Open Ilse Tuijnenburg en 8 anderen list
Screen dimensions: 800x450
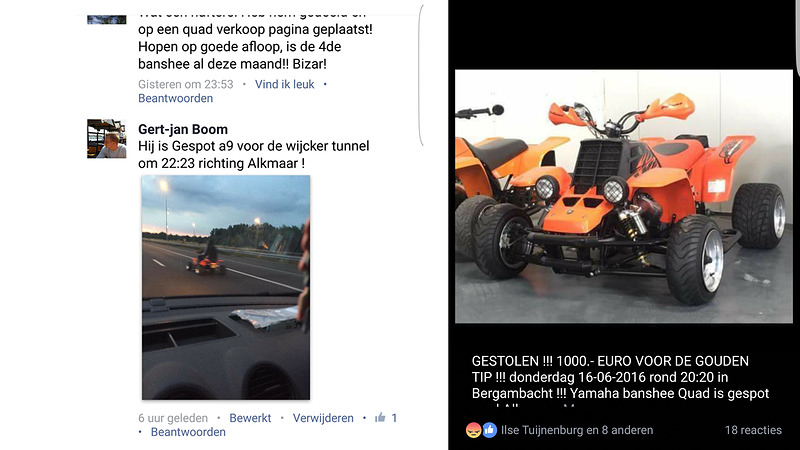pyautogui.click(x=577, y=430)
